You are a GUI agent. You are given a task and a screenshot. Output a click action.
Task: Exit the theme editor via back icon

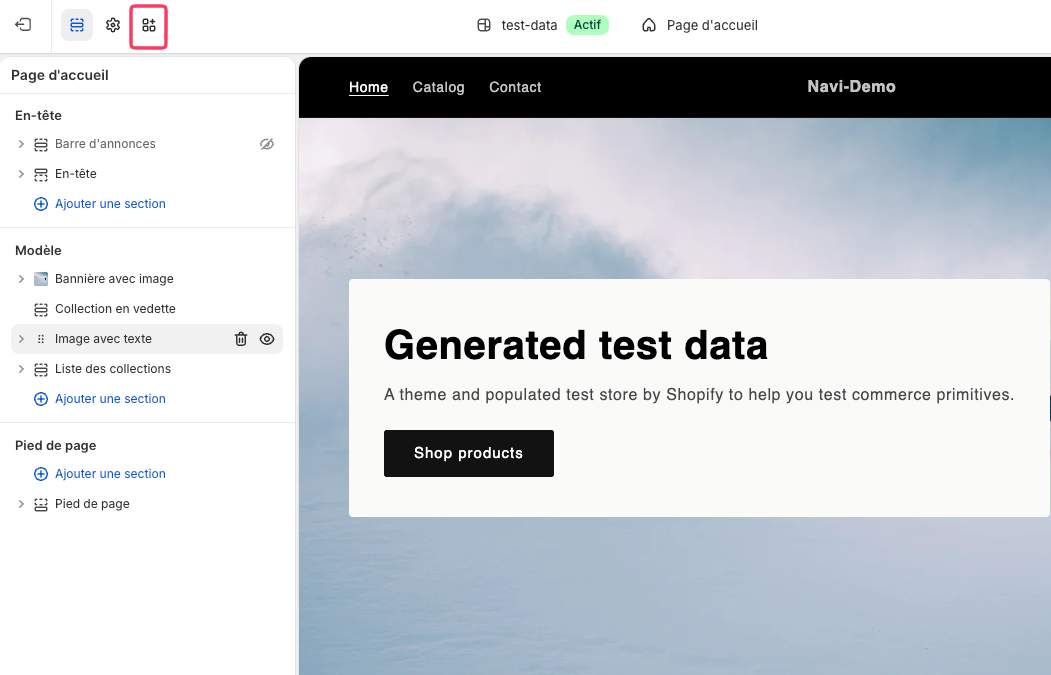click(23, 25)
